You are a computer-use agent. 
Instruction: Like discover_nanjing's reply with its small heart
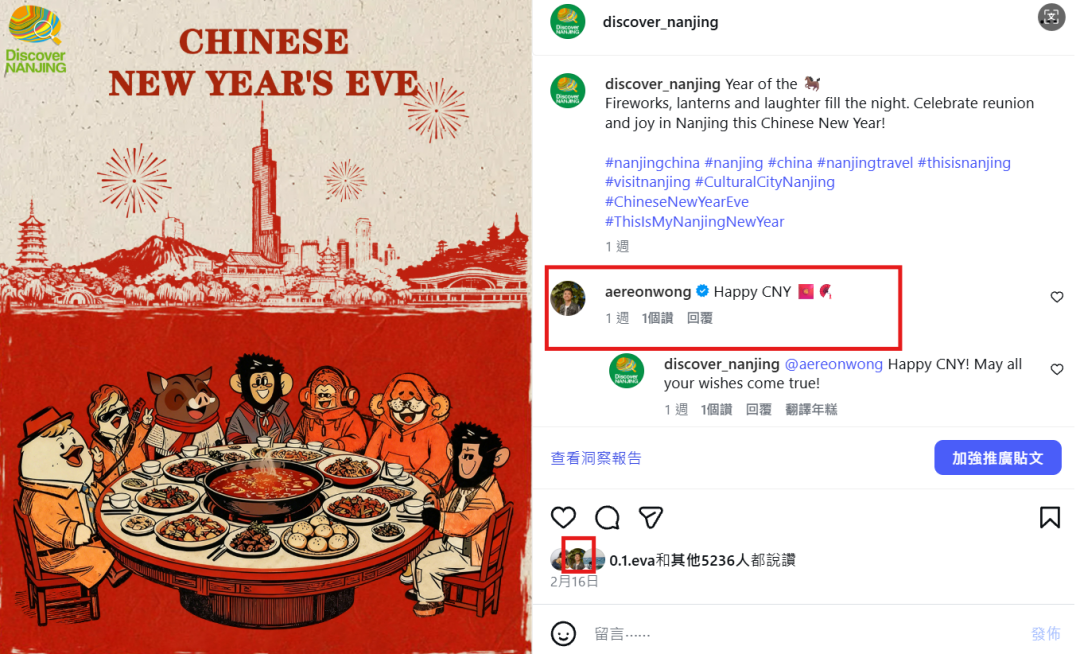click(1057, 370)
